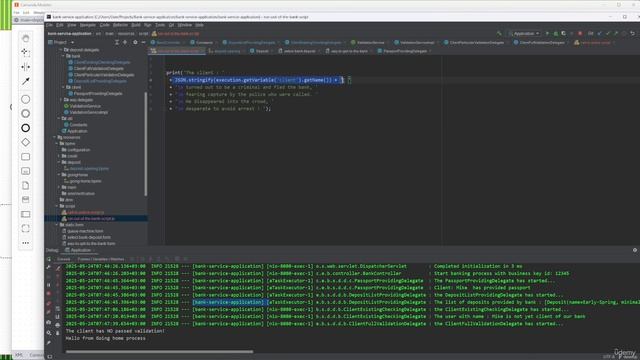Open the Refactor menu

pyautogui.click(x=120, y=25)
